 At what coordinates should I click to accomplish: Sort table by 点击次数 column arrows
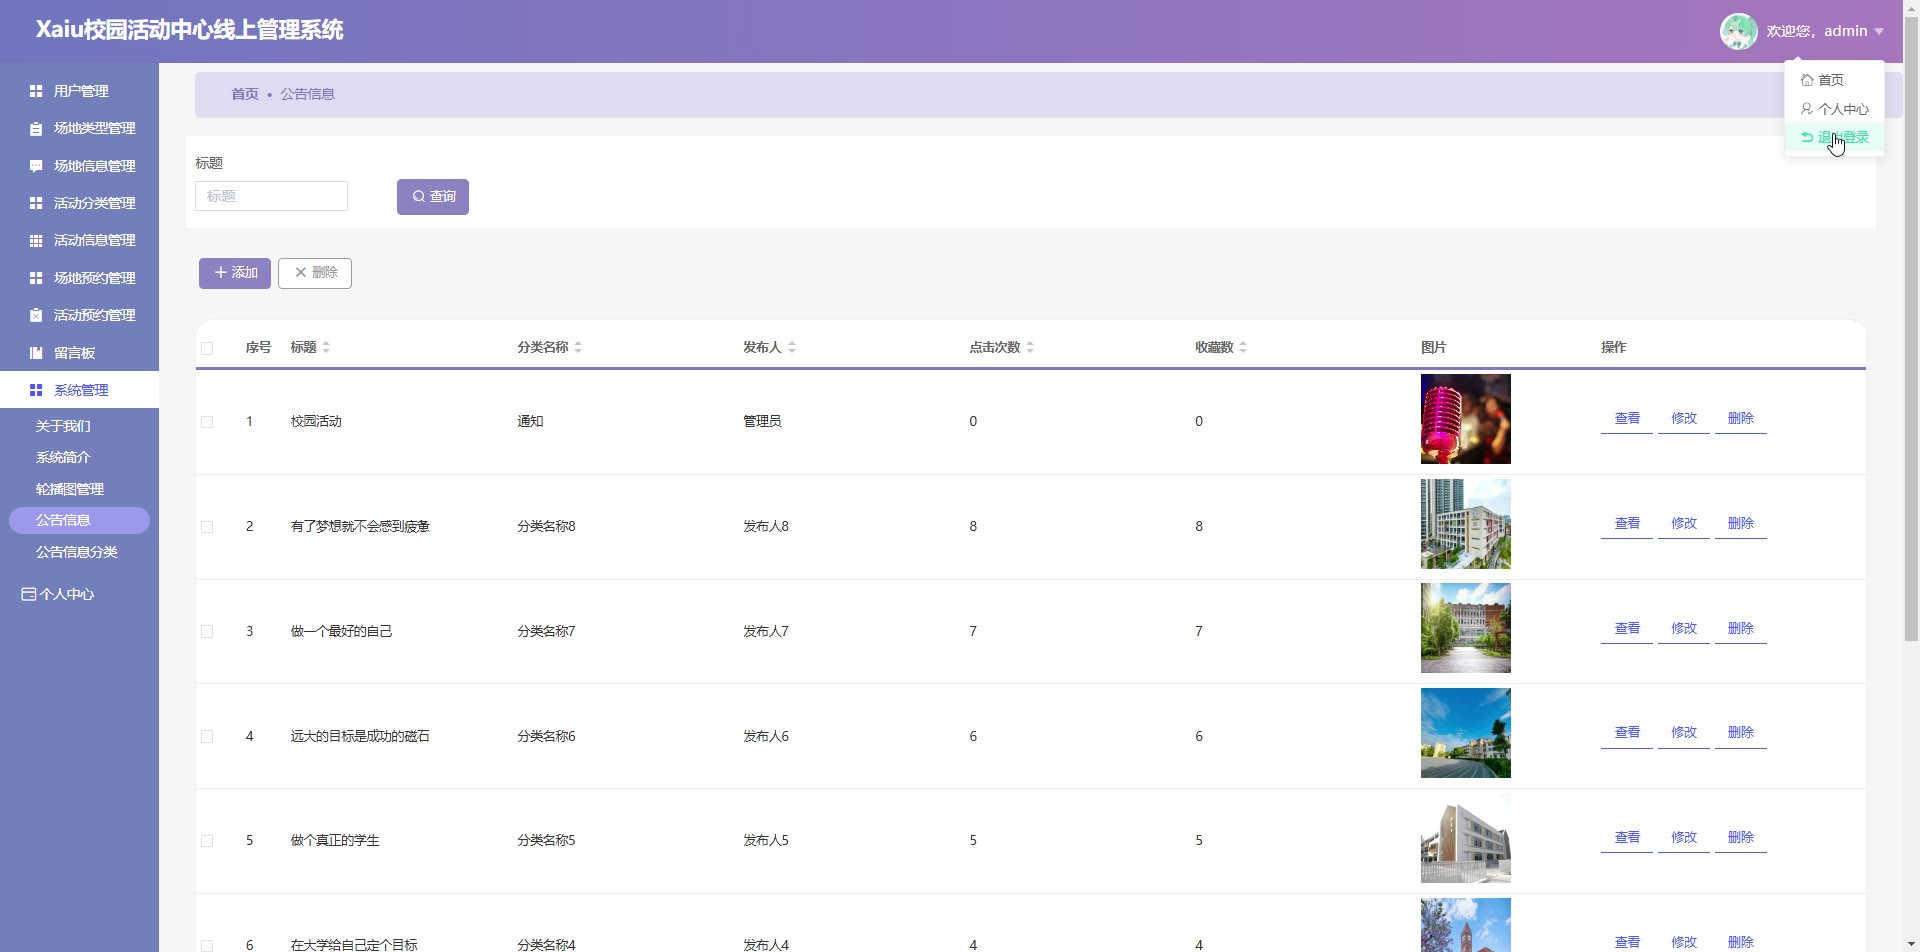pos(1030,347)
